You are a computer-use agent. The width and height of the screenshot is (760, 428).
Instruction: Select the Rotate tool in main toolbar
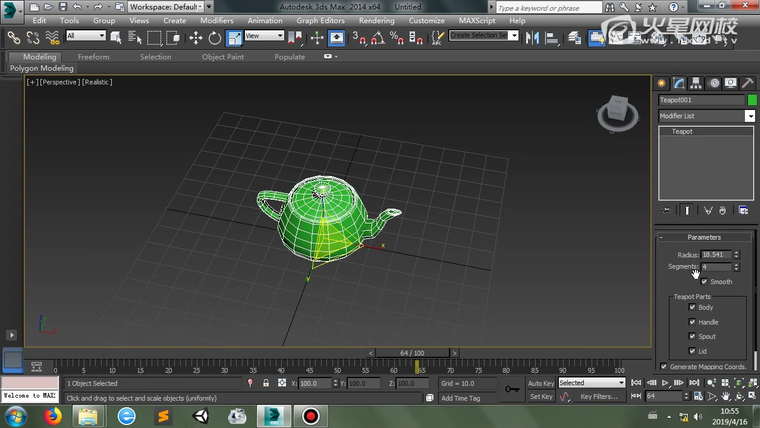[x=214, y=38]
